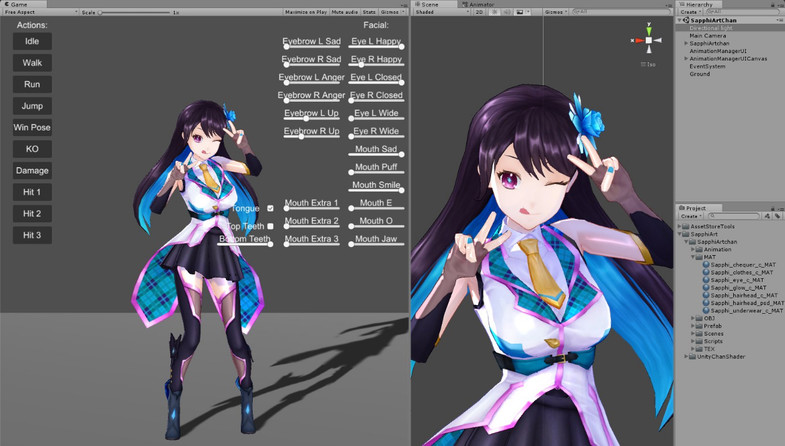The width and height of the screenshot is (785, 446).
Task: Click the Prefab folder icon
Action: pos(699,326)
